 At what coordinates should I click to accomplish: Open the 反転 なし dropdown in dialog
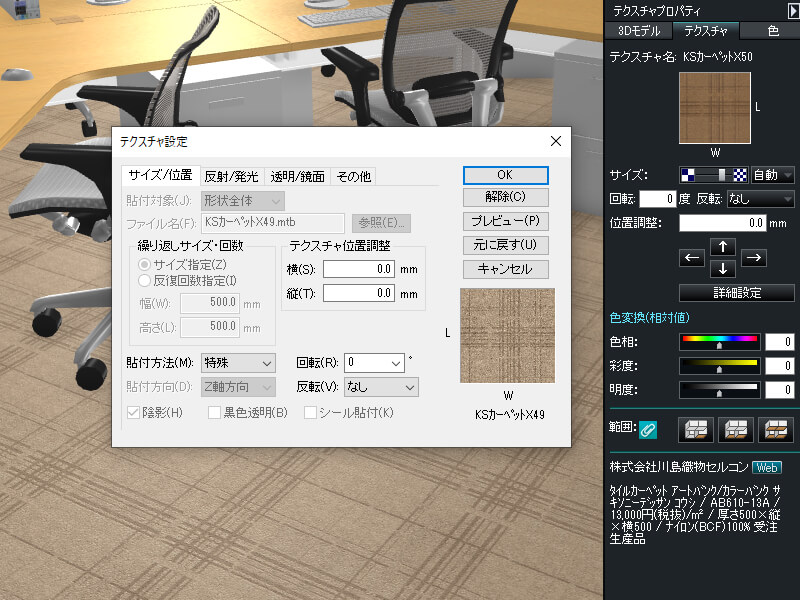tap(381, 387)
